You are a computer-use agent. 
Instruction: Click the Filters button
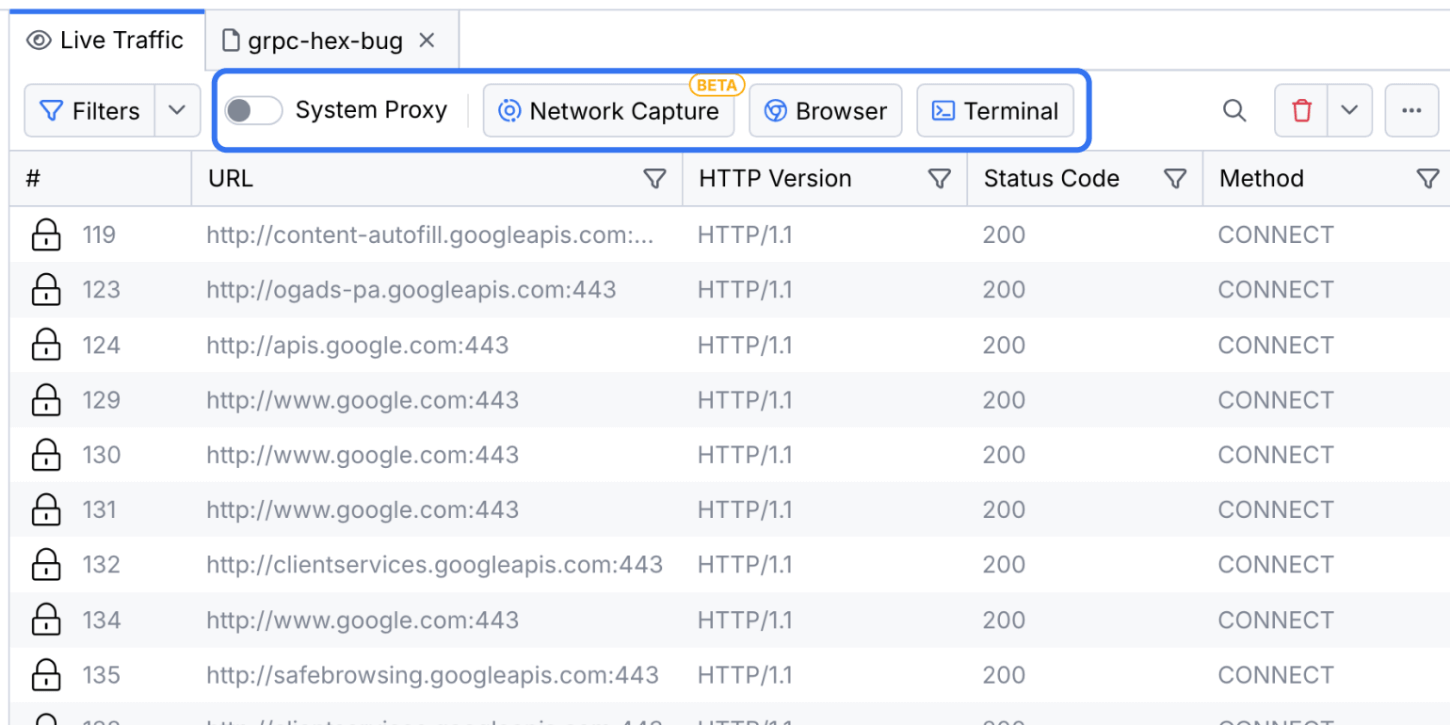point(90,111)
